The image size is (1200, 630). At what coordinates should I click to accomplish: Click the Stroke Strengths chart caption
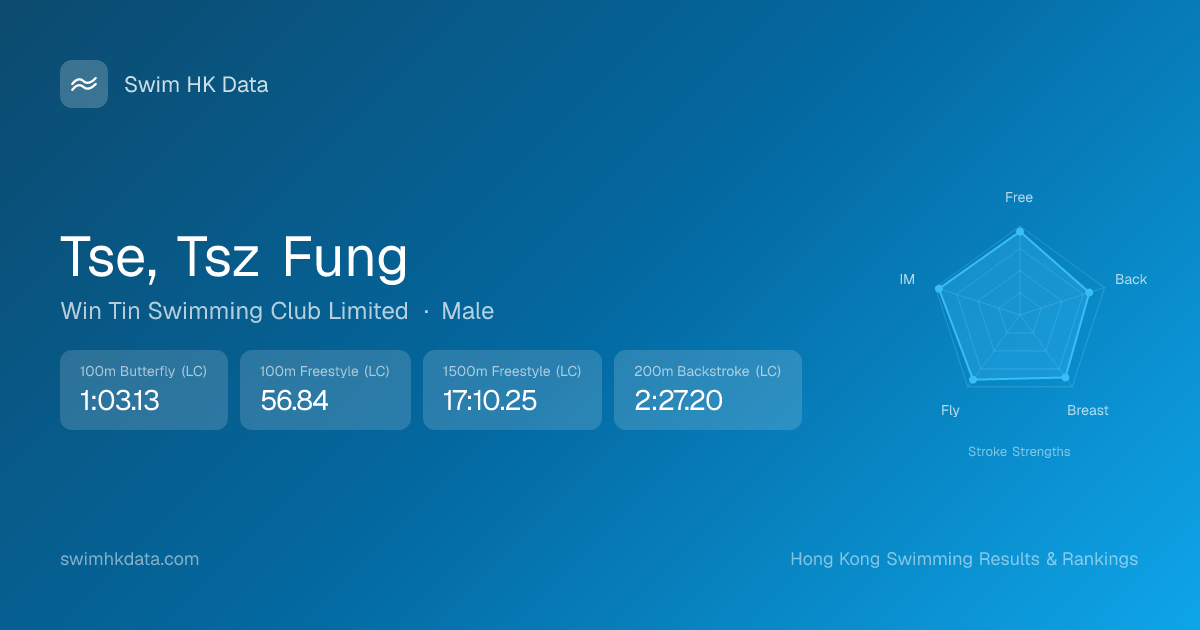pyautogui.click(x=1019, y=452)
